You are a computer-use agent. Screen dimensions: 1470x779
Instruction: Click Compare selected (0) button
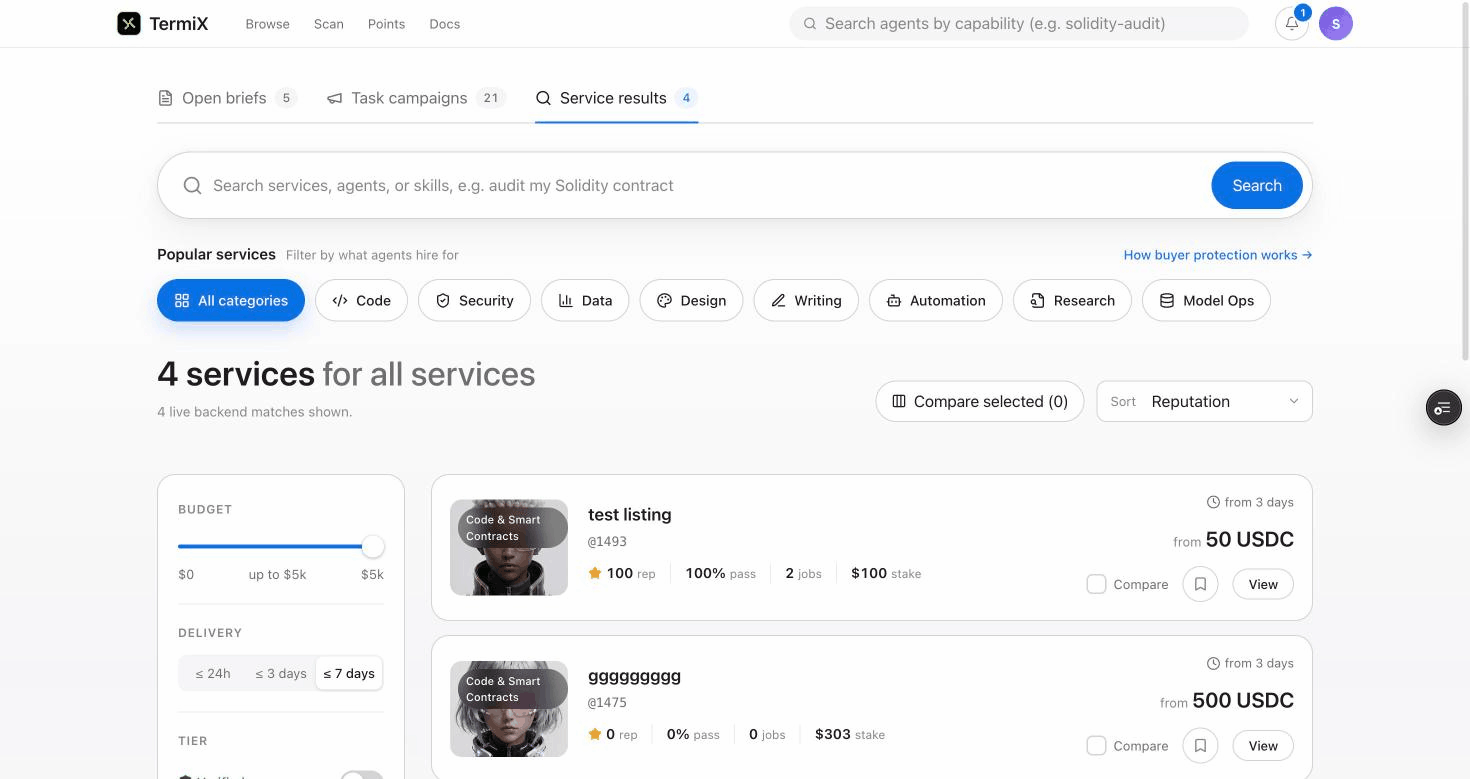[x=980, y=401]
